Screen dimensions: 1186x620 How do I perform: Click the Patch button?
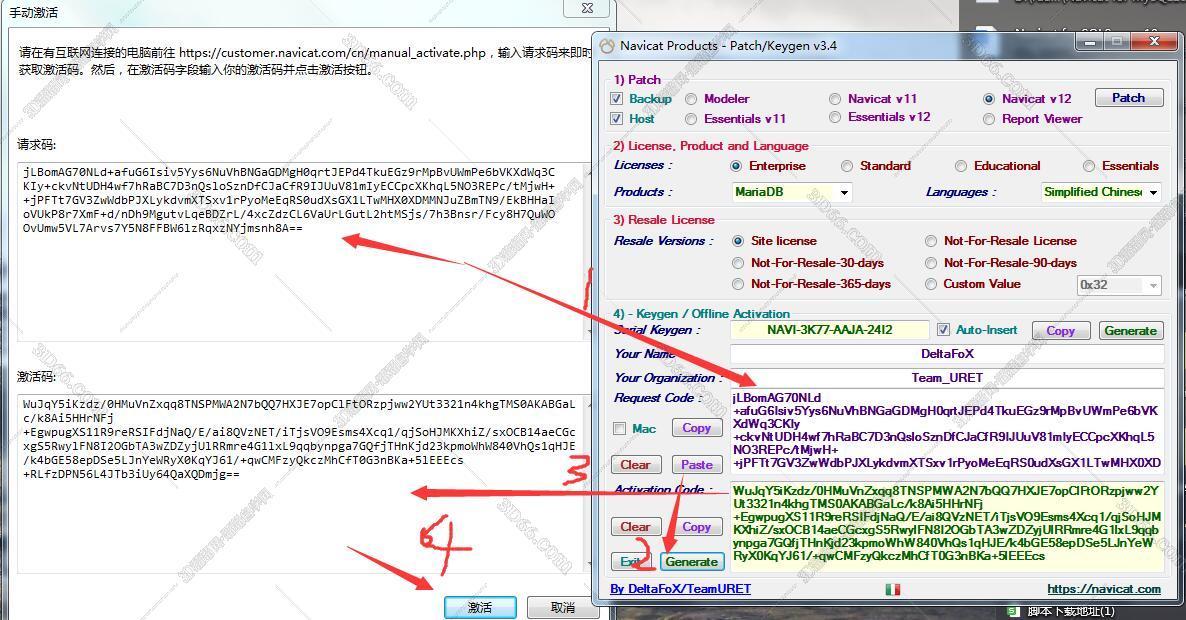tap(1128, 98)
